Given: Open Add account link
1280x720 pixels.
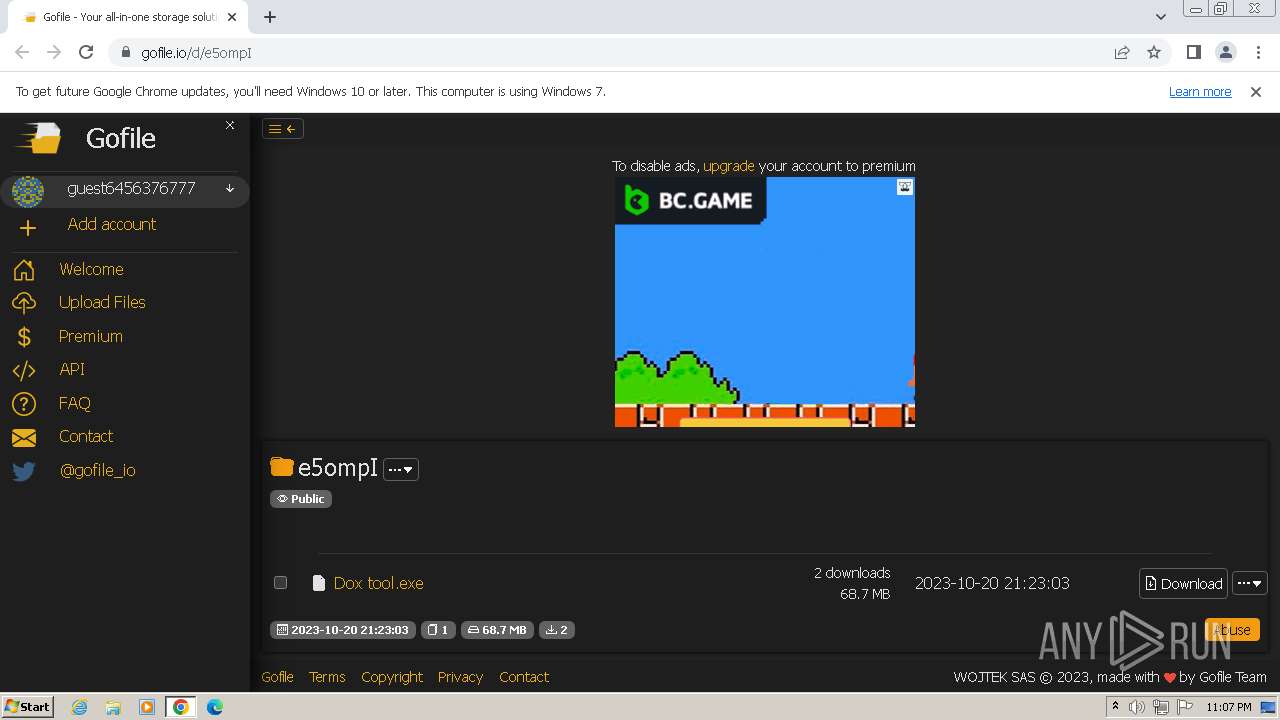Looking at the screenshot, I should (112, 224).
